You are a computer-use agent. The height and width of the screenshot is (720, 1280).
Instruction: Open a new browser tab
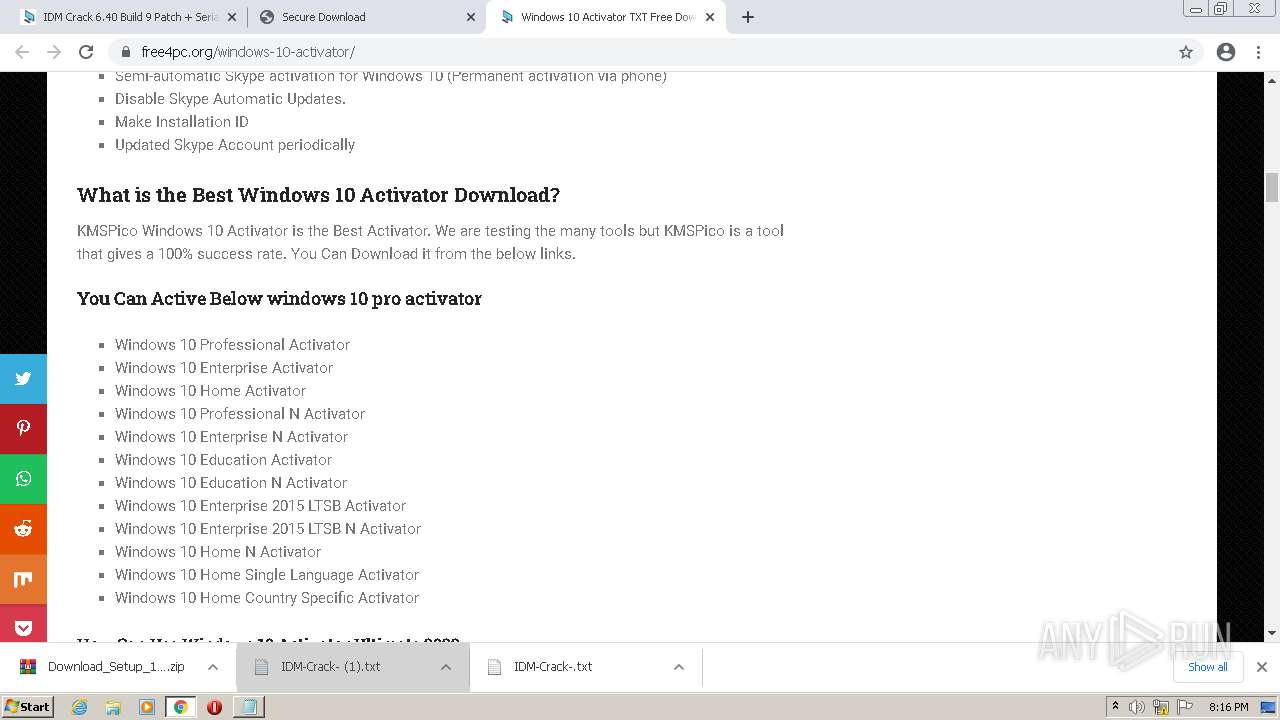[x=748, y=17]
